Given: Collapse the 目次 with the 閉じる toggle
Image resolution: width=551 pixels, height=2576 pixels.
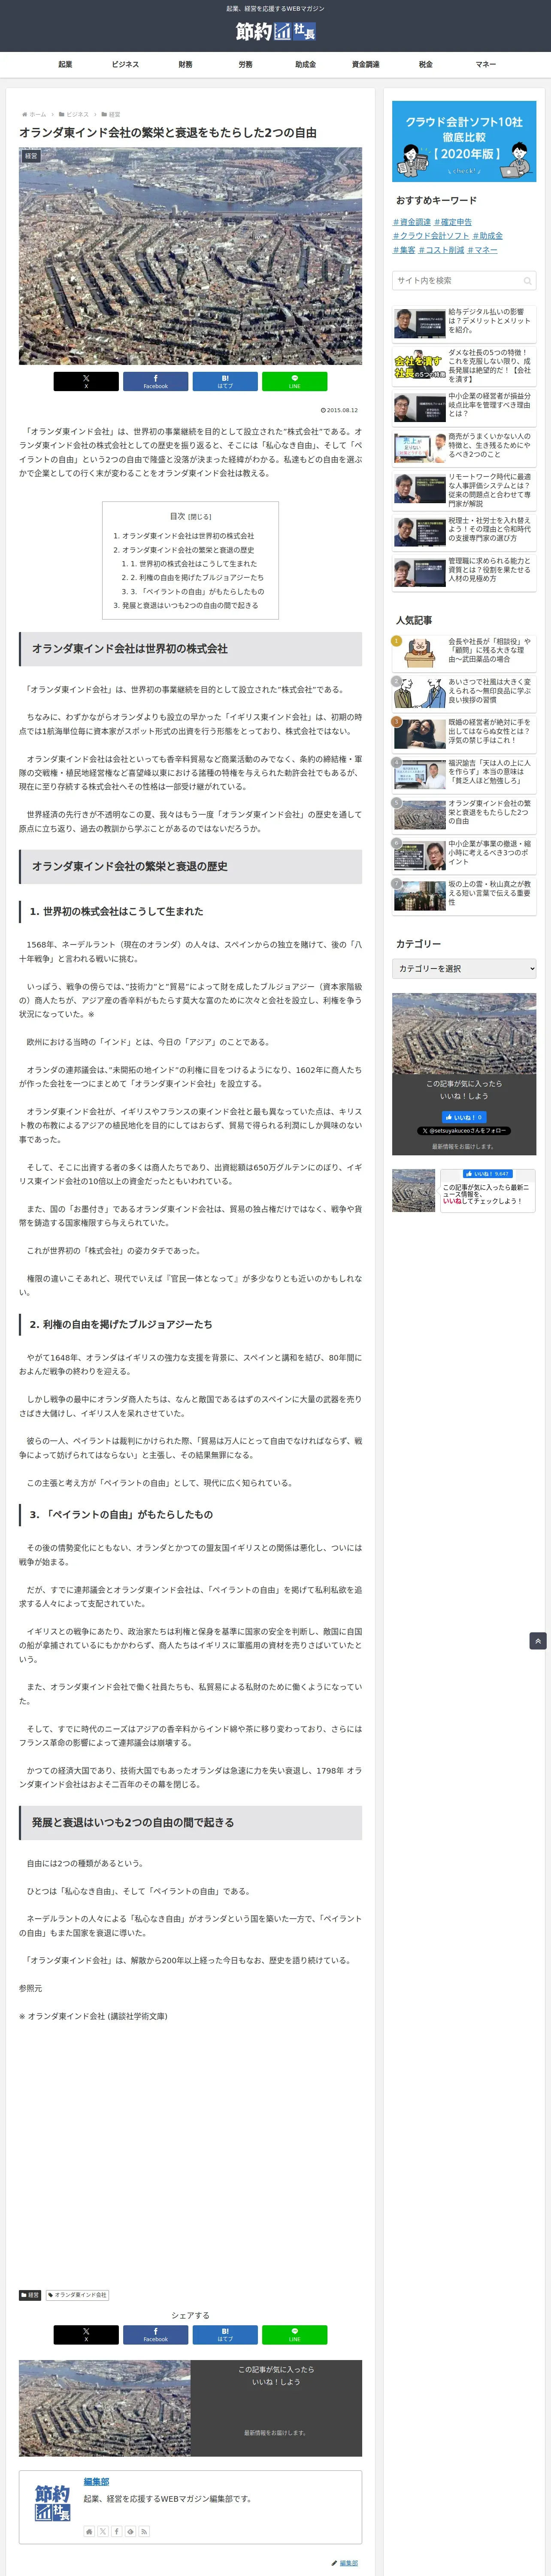Looking at the screenshot, I should [200, 517].
